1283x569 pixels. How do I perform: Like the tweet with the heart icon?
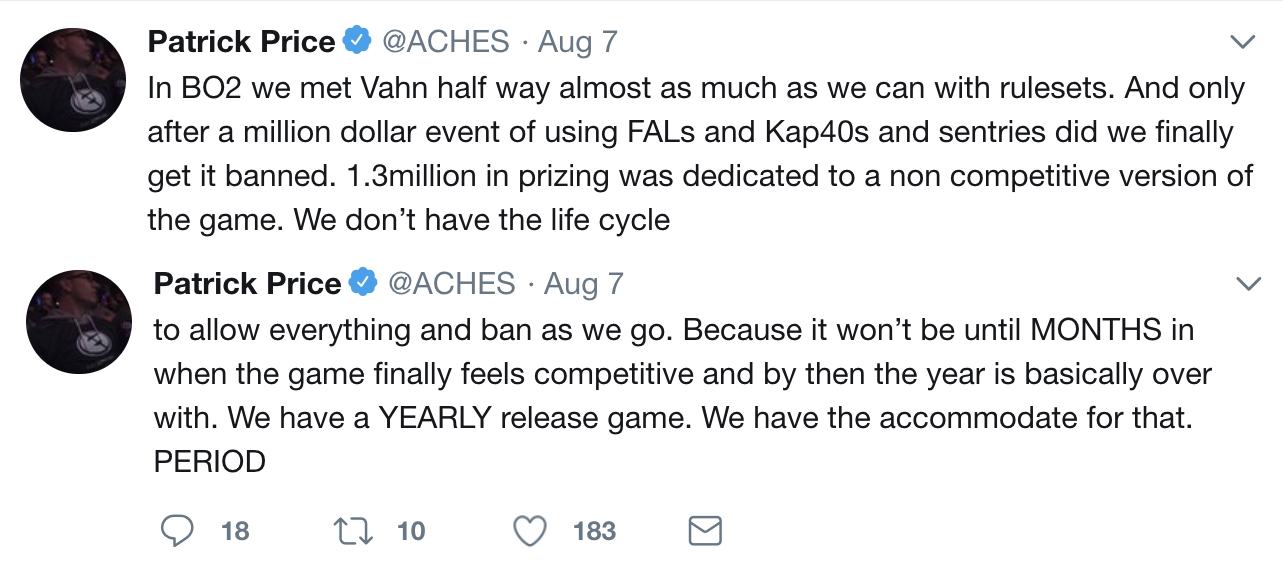tap(529, 530)
